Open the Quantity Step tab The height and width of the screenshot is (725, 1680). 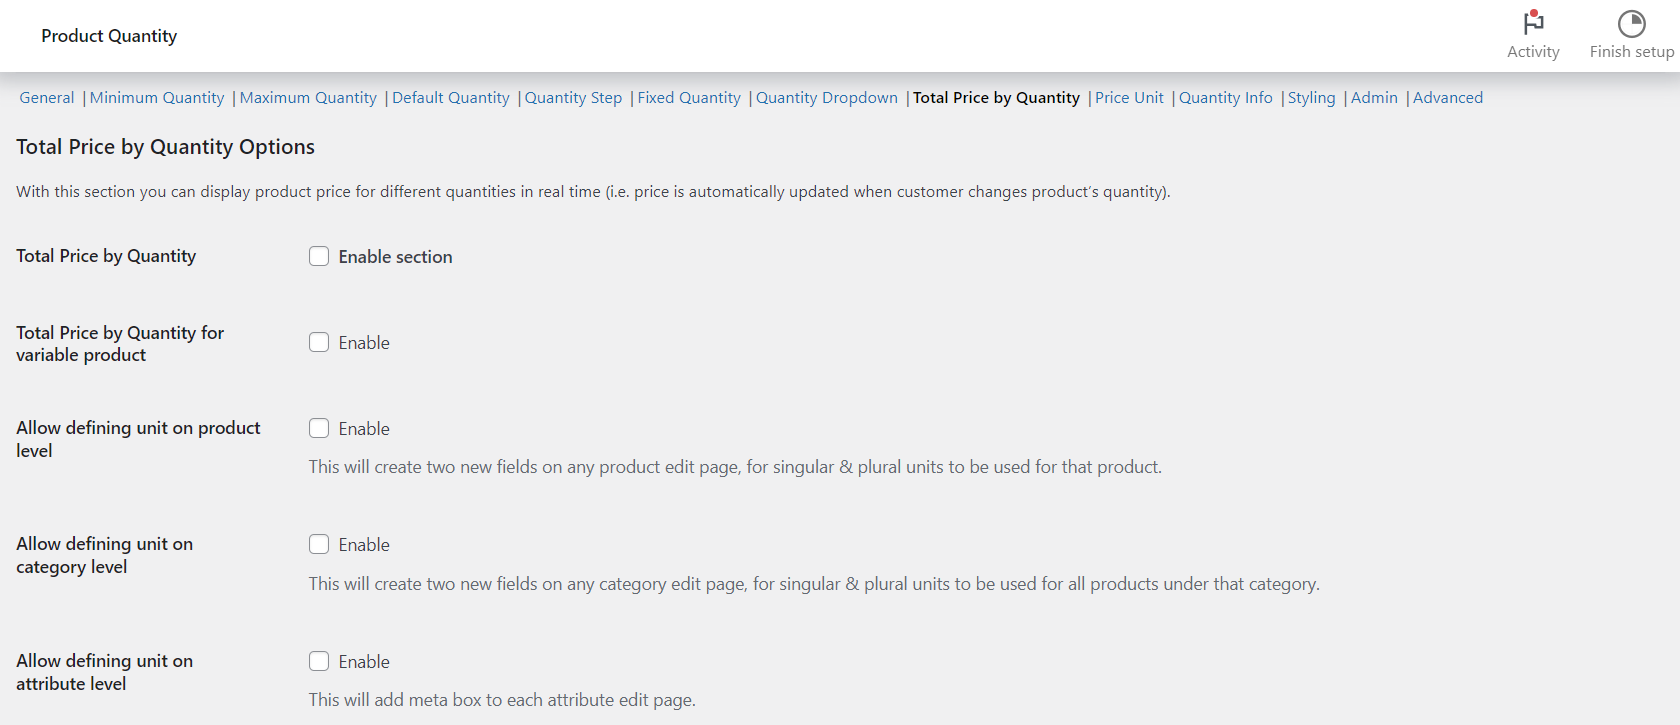[573, 98]
